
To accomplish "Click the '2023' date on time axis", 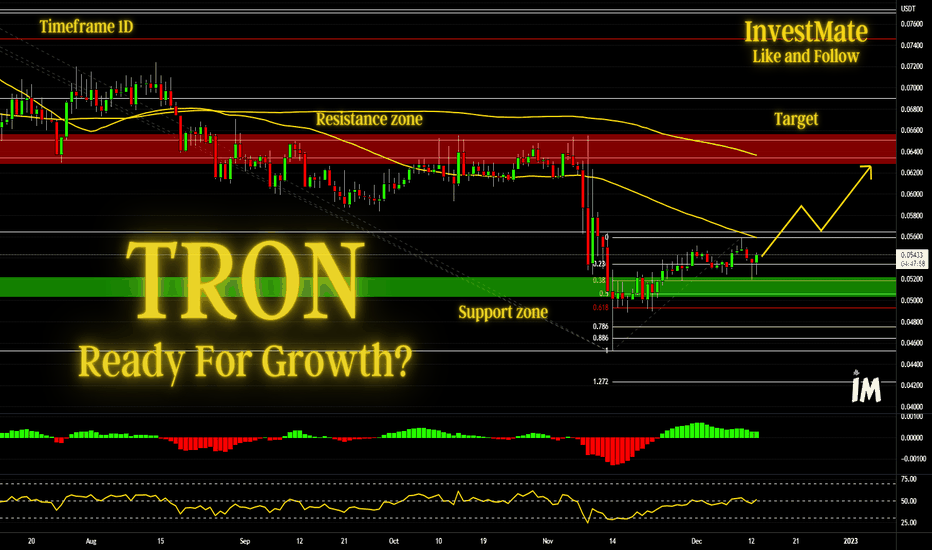I will click(x=851, y=541).
